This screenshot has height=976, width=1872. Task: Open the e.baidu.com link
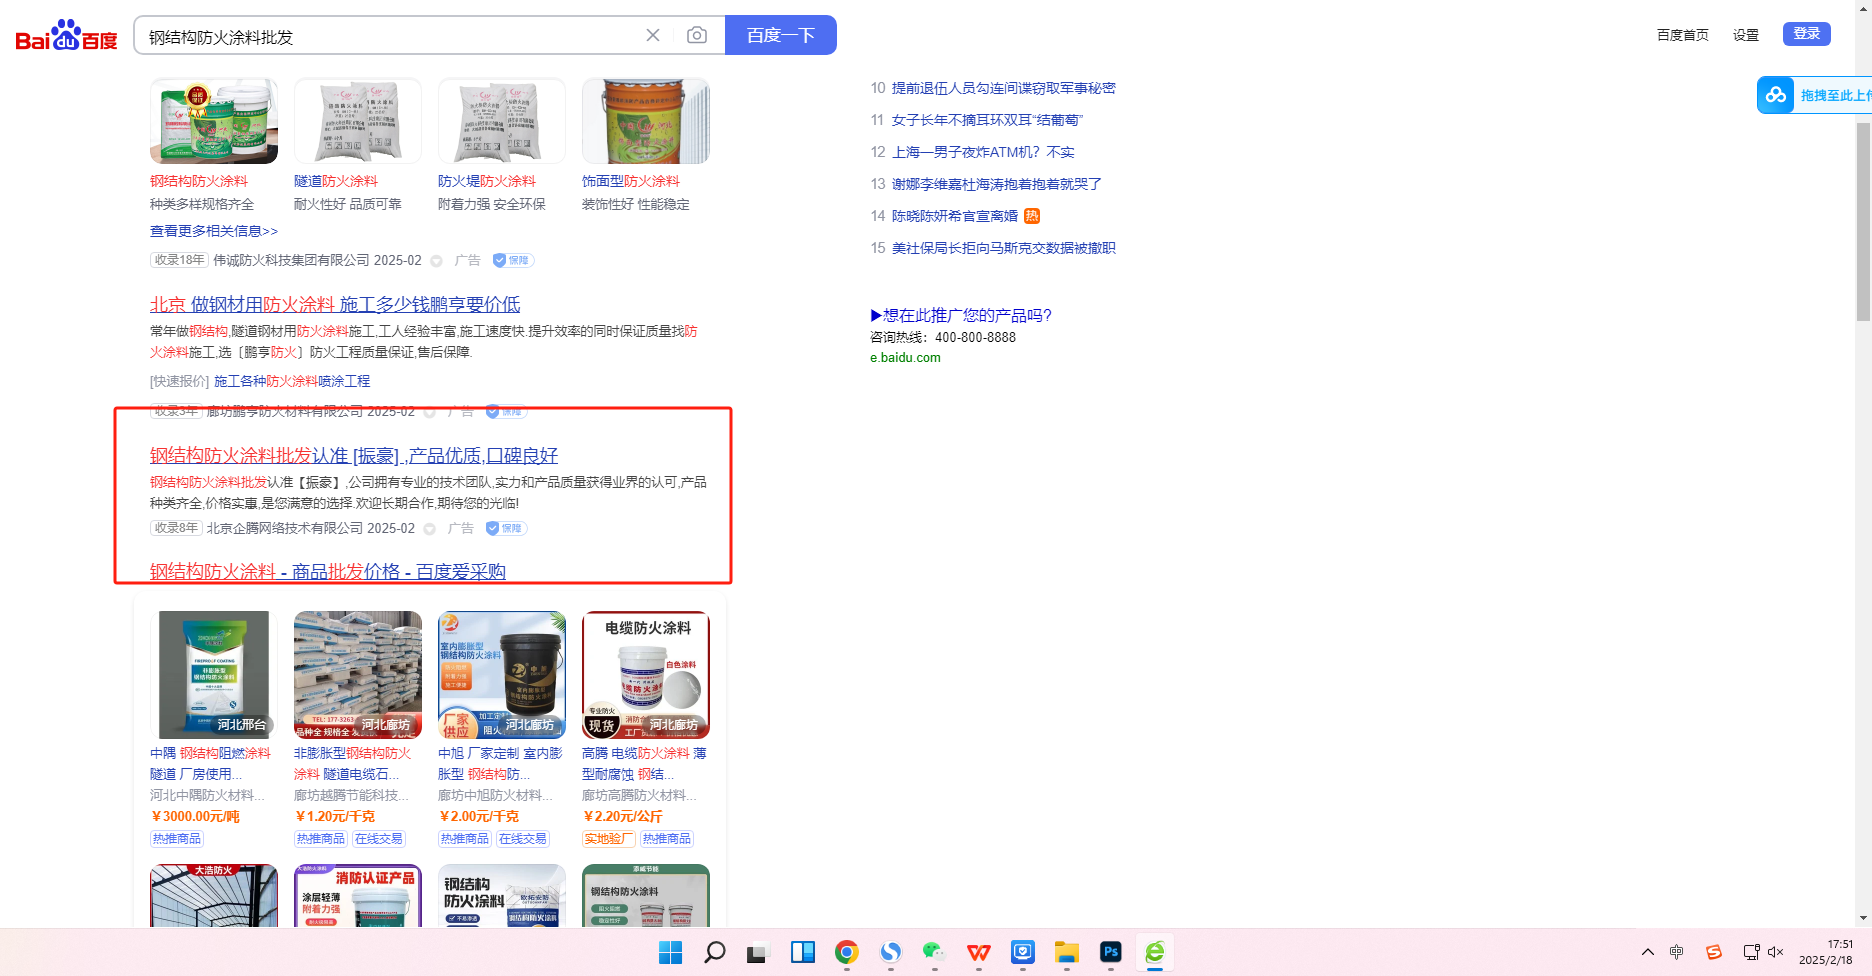pyautogui.click(x=905, y=357)
